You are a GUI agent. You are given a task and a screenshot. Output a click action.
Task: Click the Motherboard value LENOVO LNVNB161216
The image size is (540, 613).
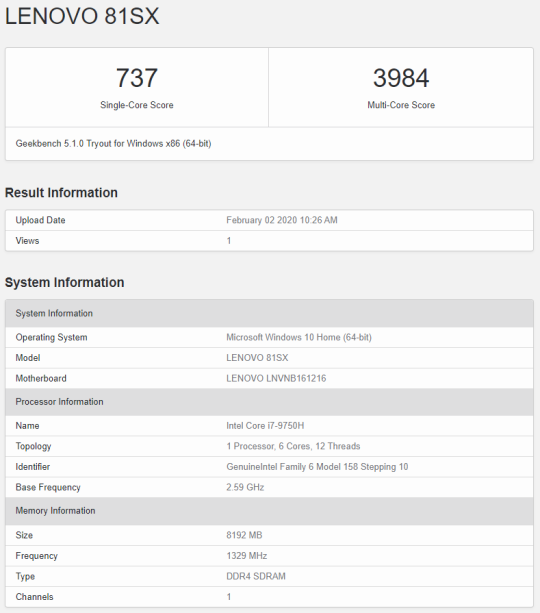pos(276,378)
